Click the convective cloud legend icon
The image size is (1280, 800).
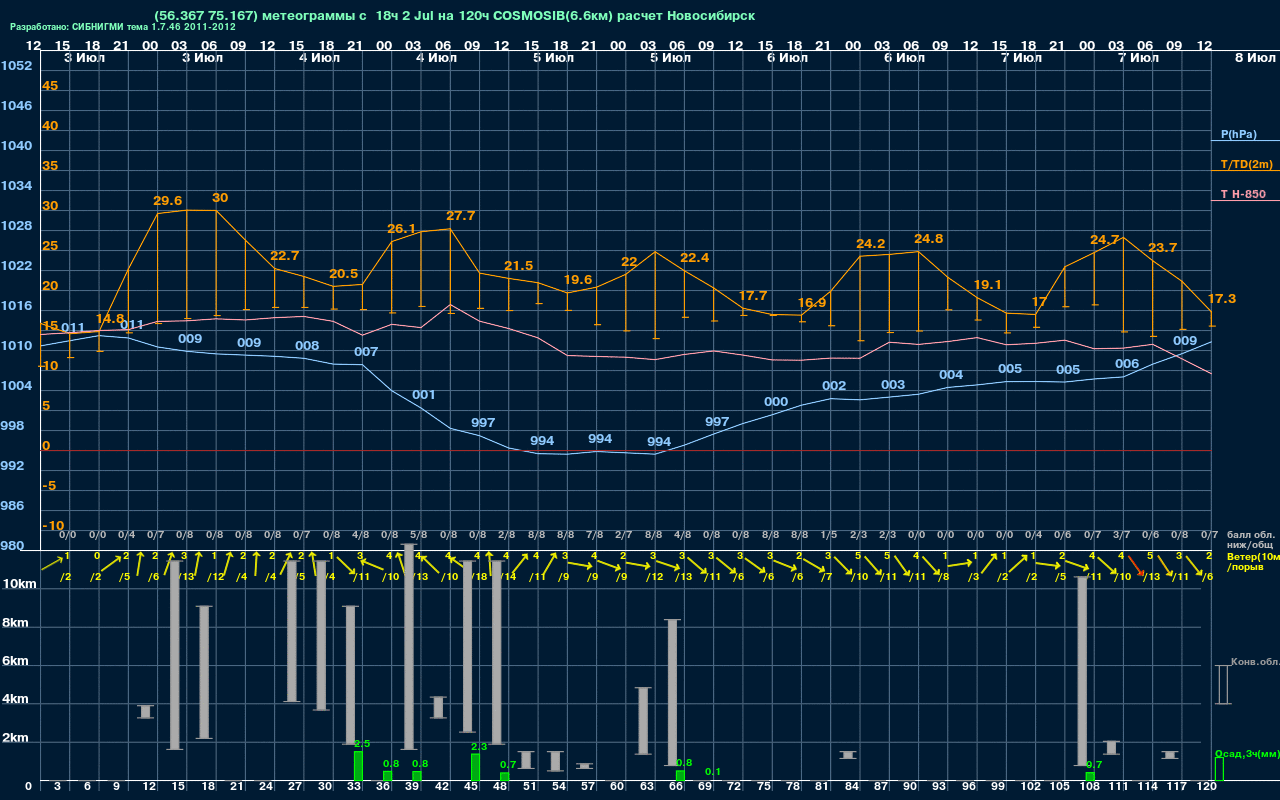[x=1222, y=685]
